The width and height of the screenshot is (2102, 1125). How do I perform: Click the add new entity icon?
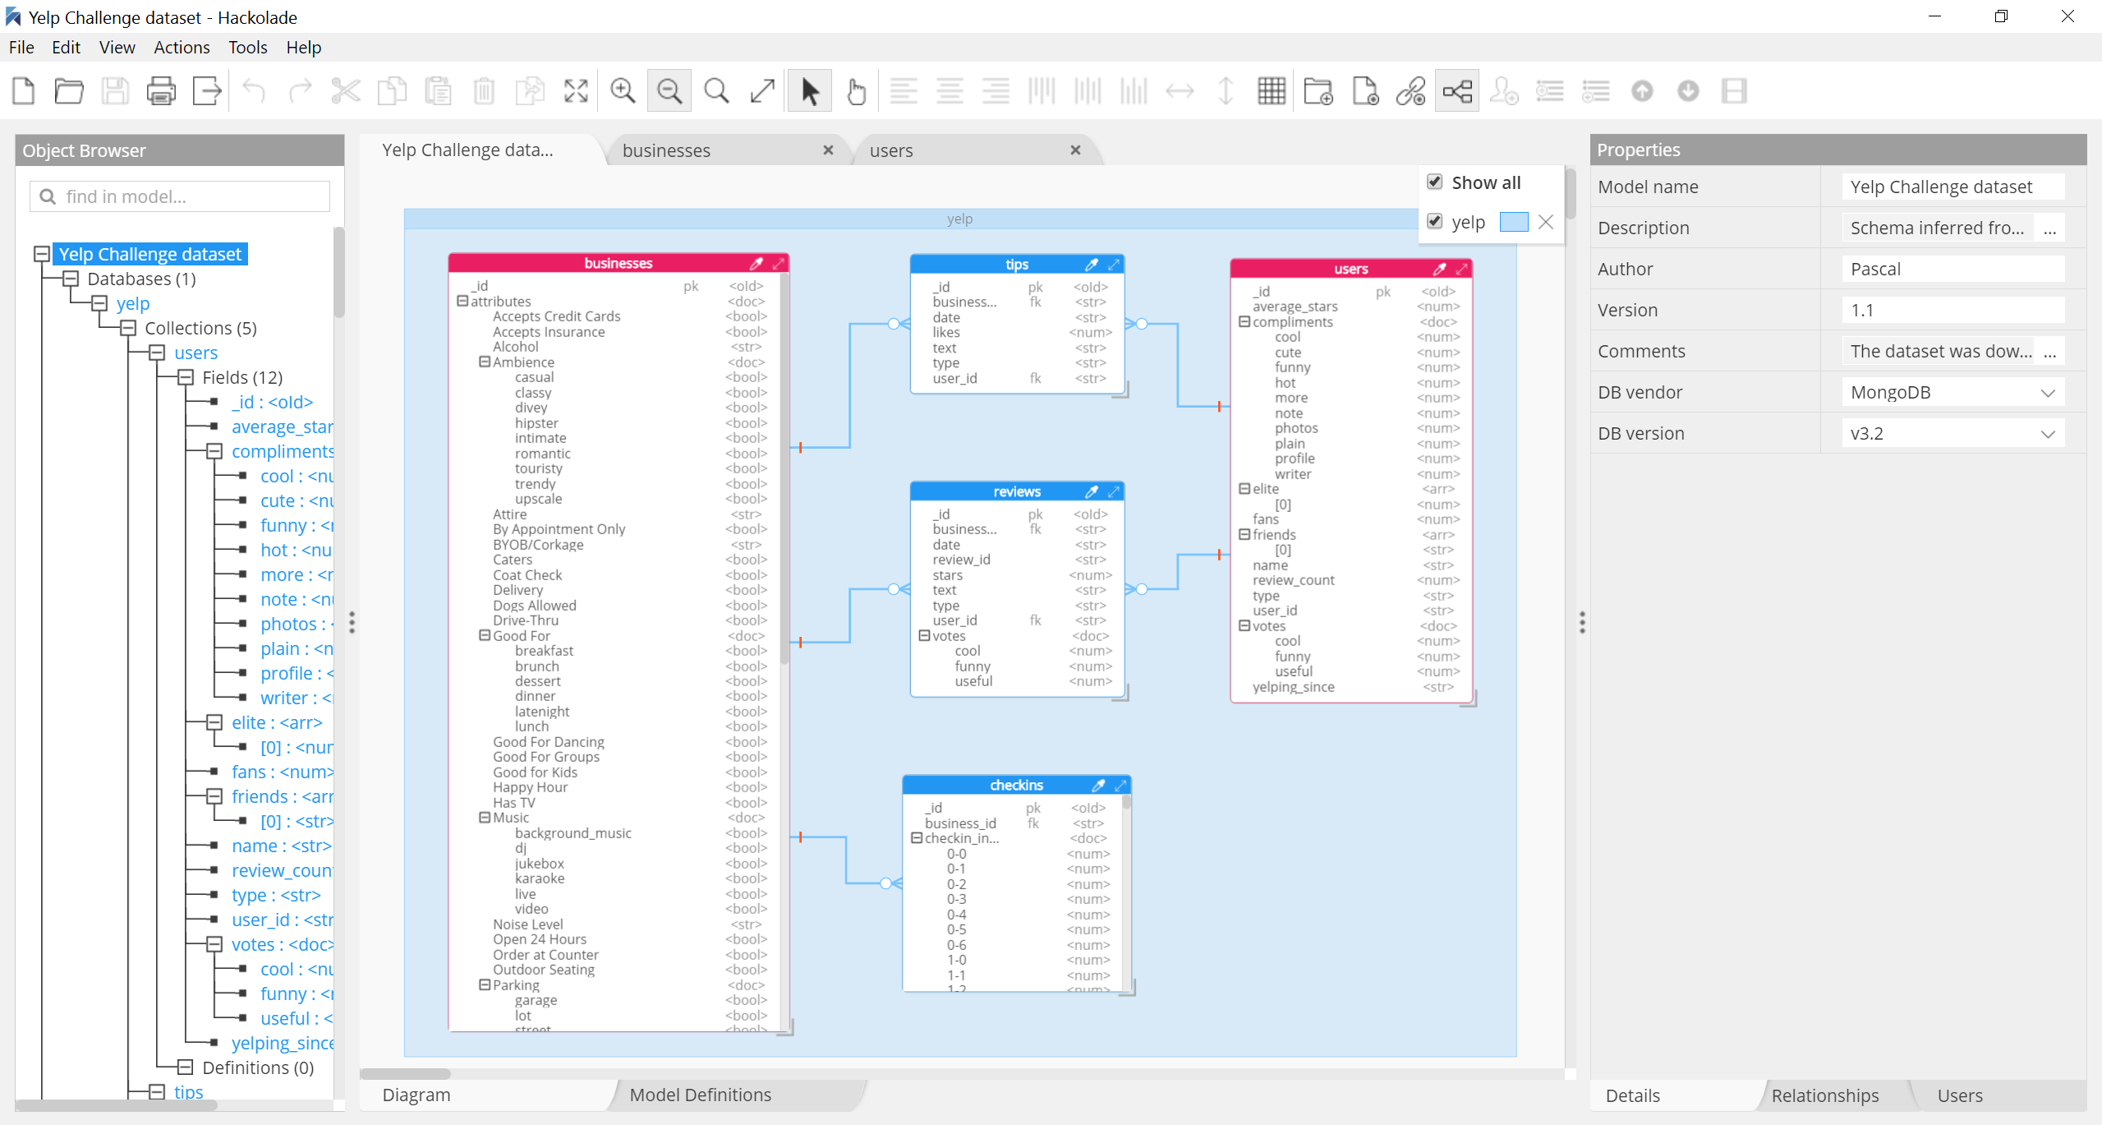pos(1365,92)
